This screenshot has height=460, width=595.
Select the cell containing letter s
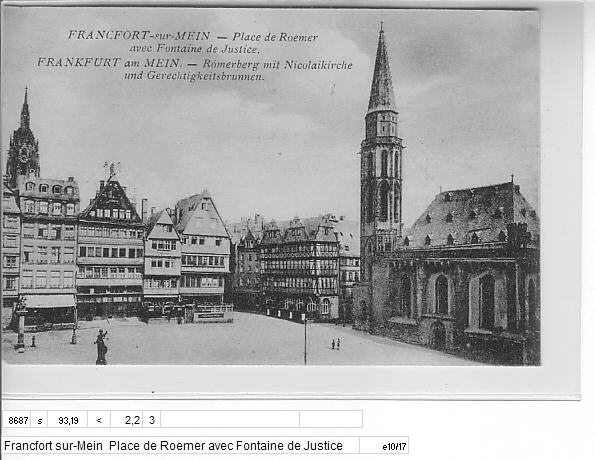click(39, 419)
